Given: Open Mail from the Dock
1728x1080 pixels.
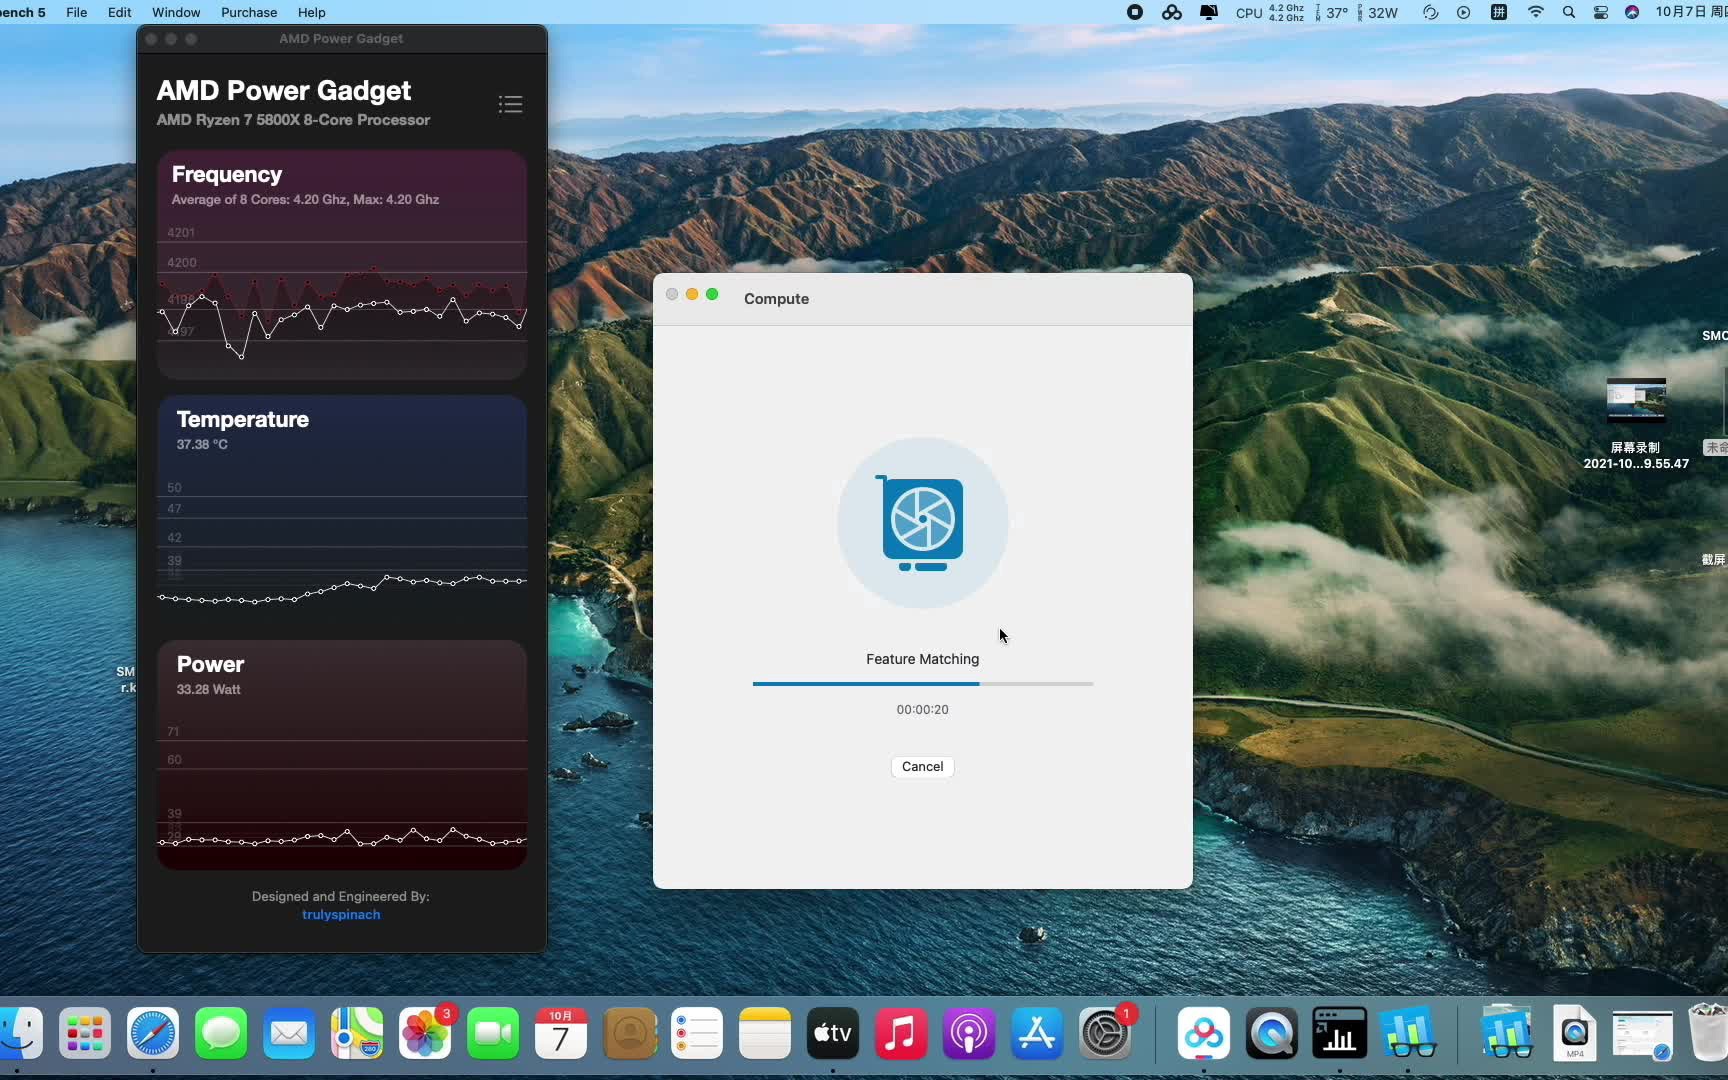Looking at the screenshot, I should tap(289, 1033).
